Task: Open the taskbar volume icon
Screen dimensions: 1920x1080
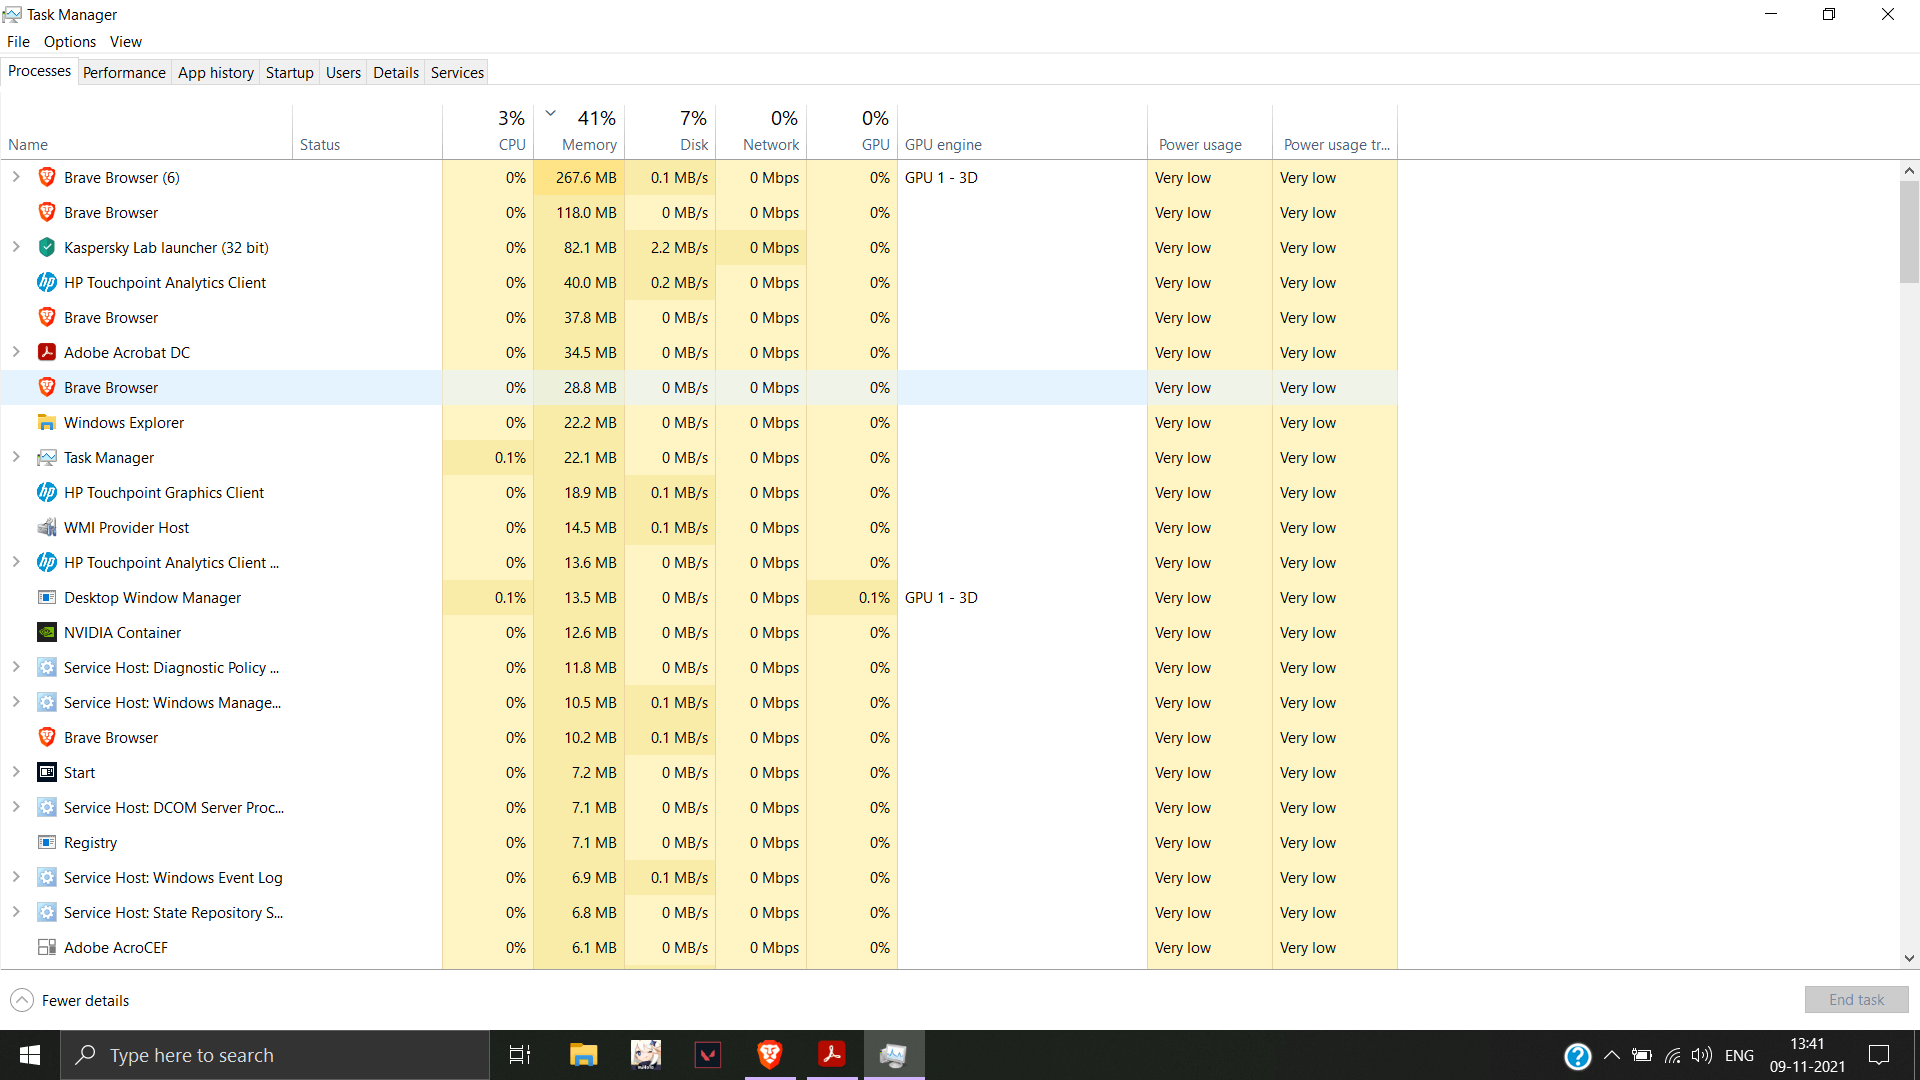Action: point(1701,1055)
